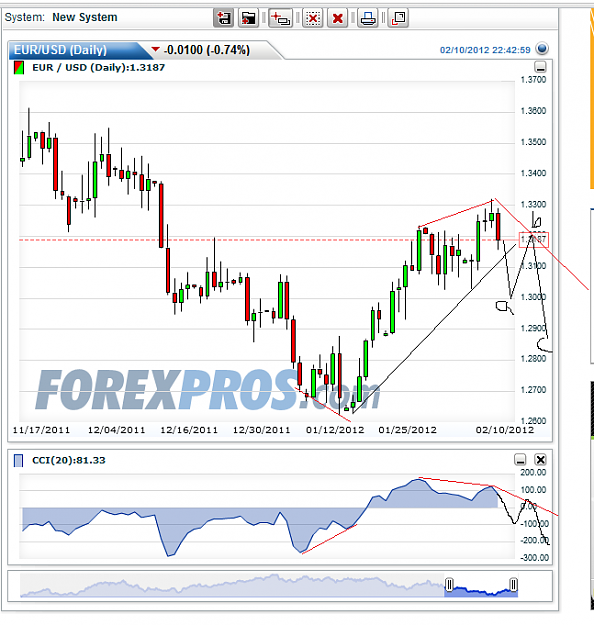This screenshot has height=625, width=594.
Task: Click the 1.2700 price axis label
Action: pos(533,390)
